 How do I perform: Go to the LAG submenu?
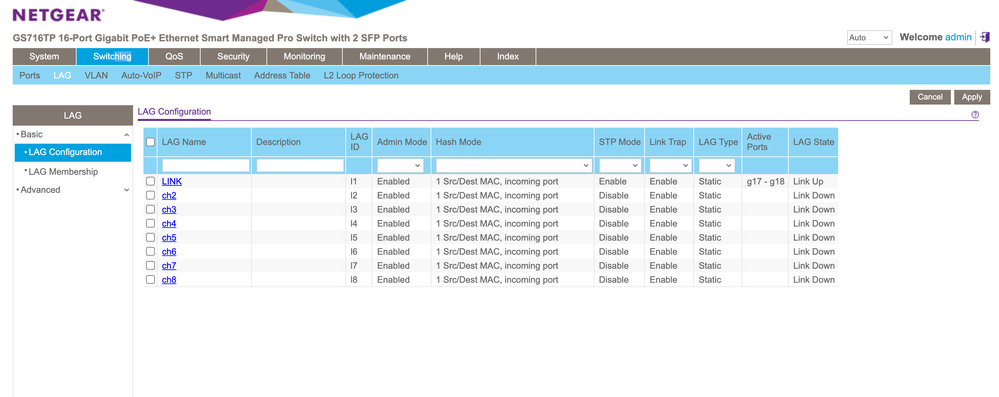[x=62, y=75]
